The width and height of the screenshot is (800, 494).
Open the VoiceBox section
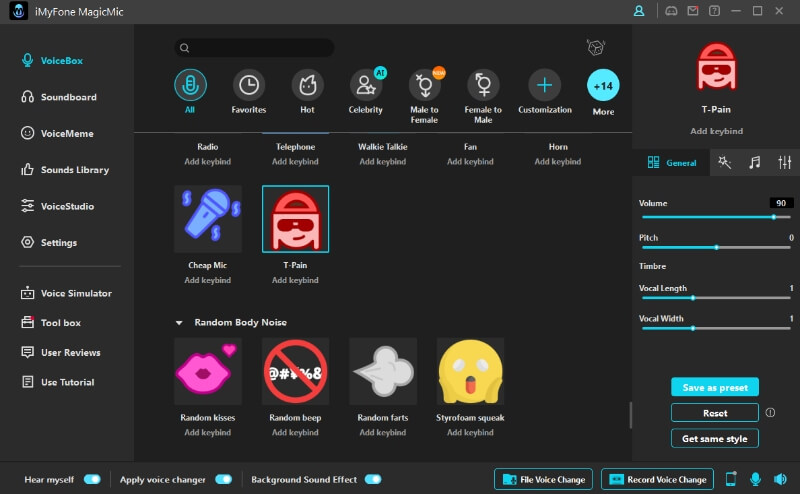click(x=52, y=61)
